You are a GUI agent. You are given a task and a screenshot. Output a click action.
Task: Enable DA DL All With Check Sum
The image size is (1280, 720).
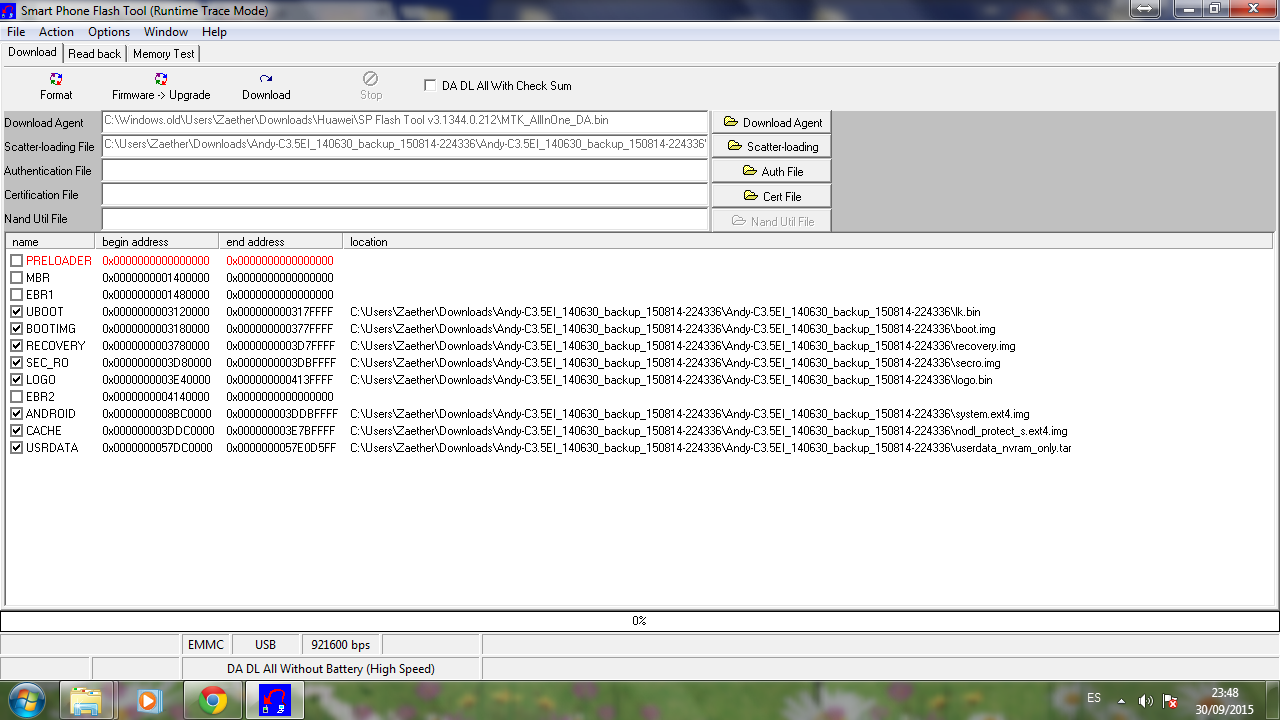point(430,86)
